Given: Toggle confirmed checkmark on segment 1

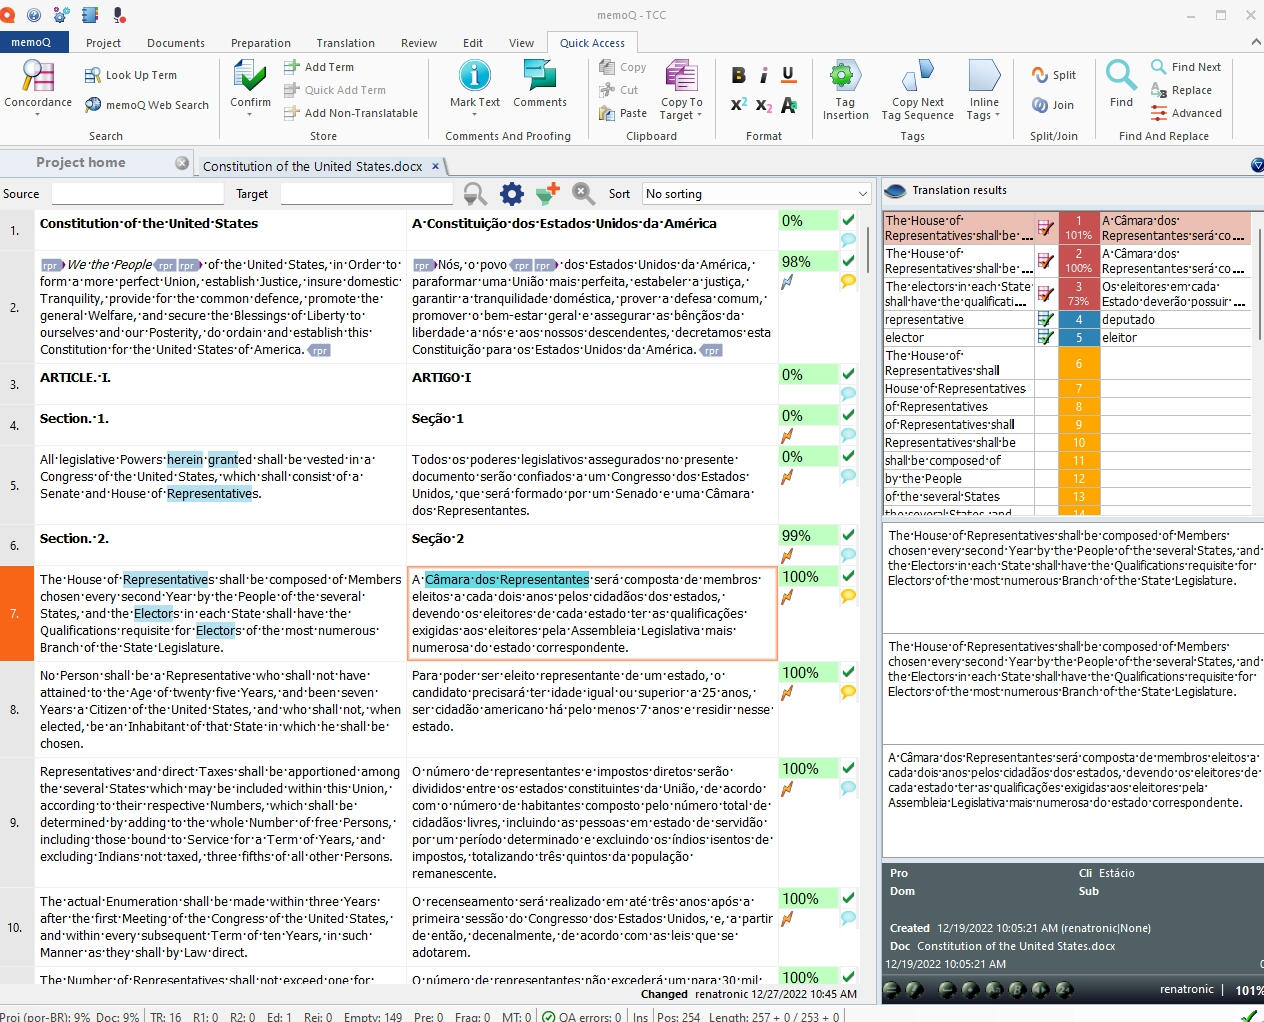Looking at the screenshot, I should (x=848, y=220).
